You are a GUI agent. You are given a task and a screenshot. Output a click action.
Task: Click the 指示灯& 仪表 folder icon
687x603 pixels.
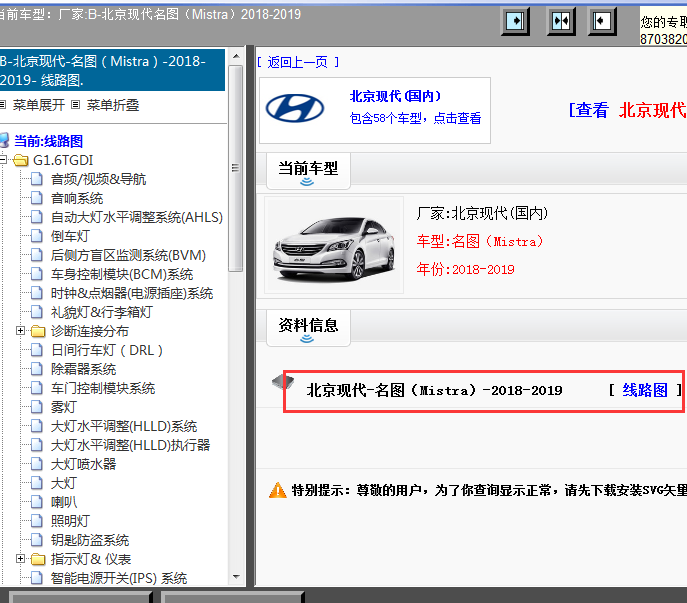pyautogui.click(x=38, y=559)
